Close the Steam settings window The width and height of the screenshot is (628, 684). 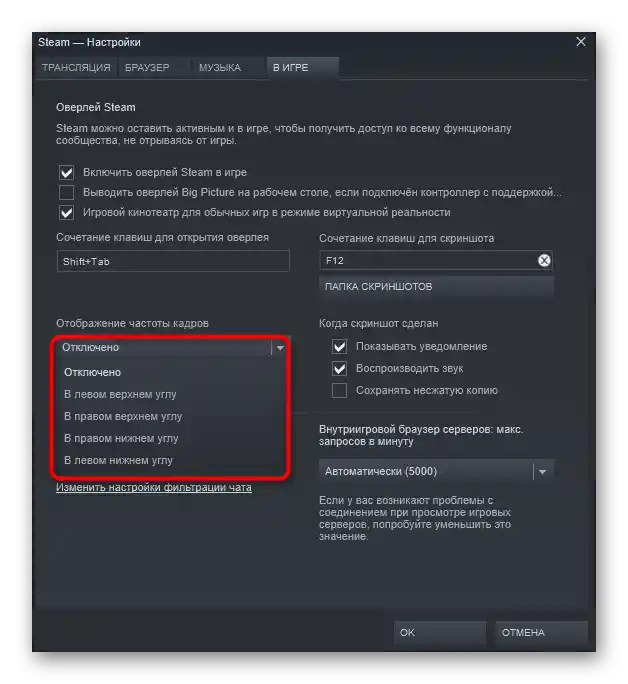click(x=580, y=42)
